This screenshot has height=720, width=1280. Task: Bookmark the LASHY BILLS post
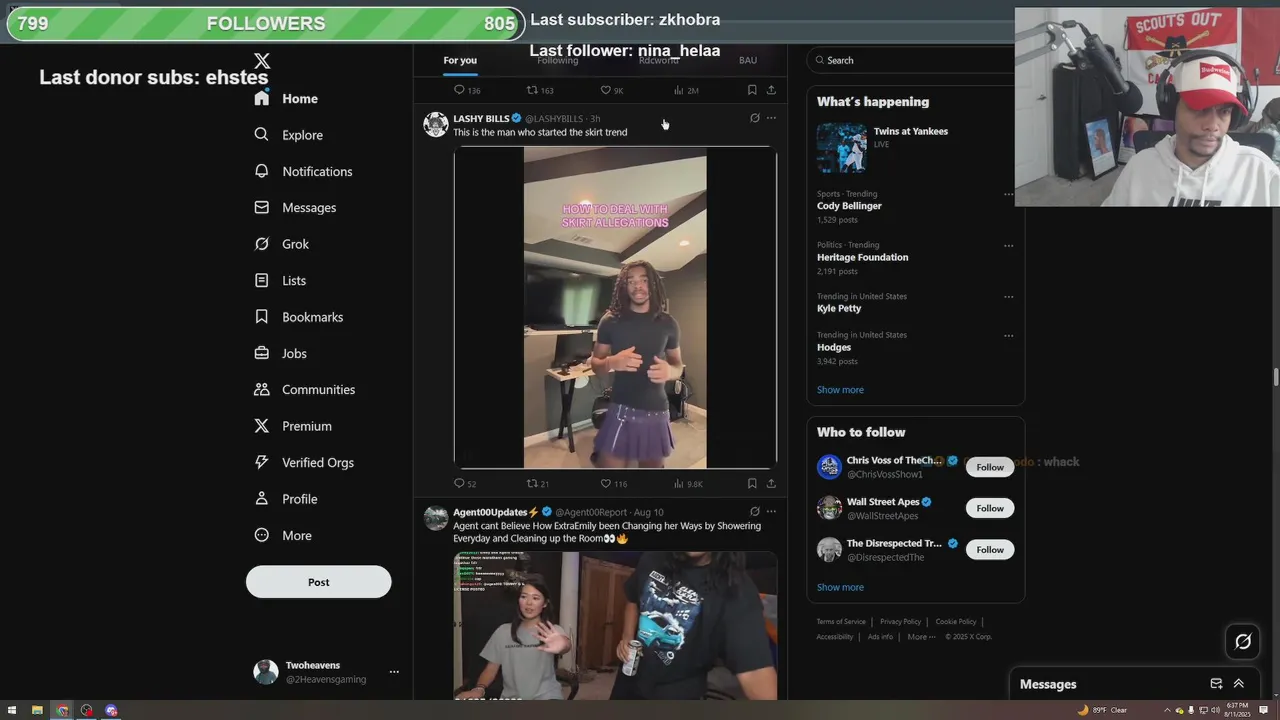tap(752, 484)
